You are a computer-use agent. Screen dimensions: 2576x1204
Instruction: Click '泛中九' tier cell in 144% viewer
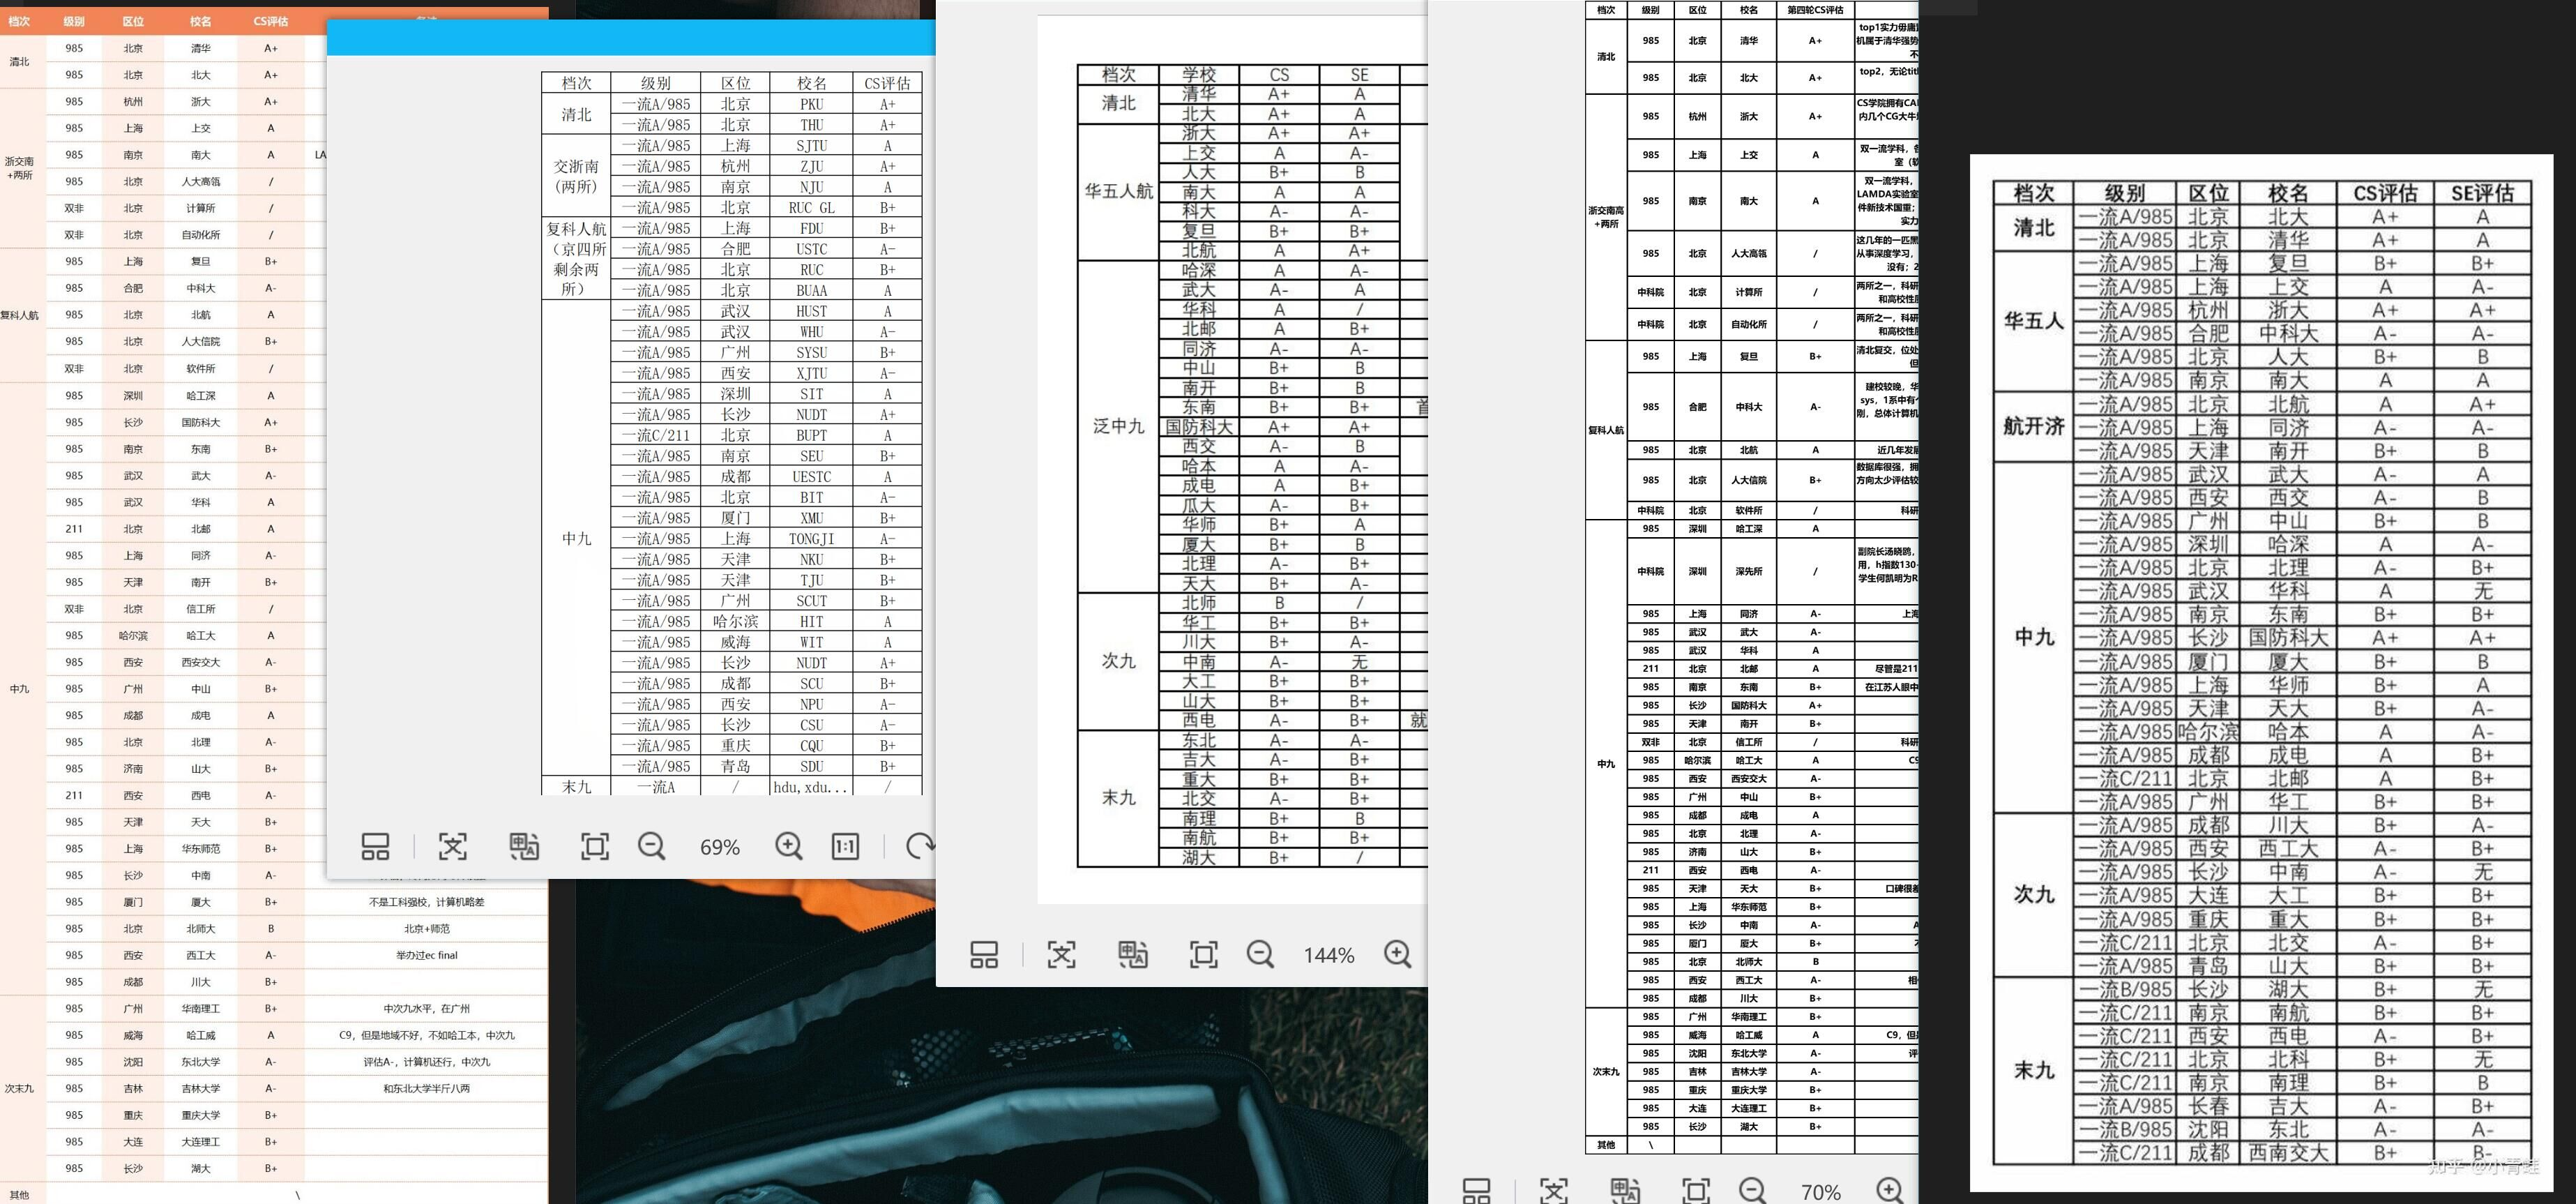1118,427
